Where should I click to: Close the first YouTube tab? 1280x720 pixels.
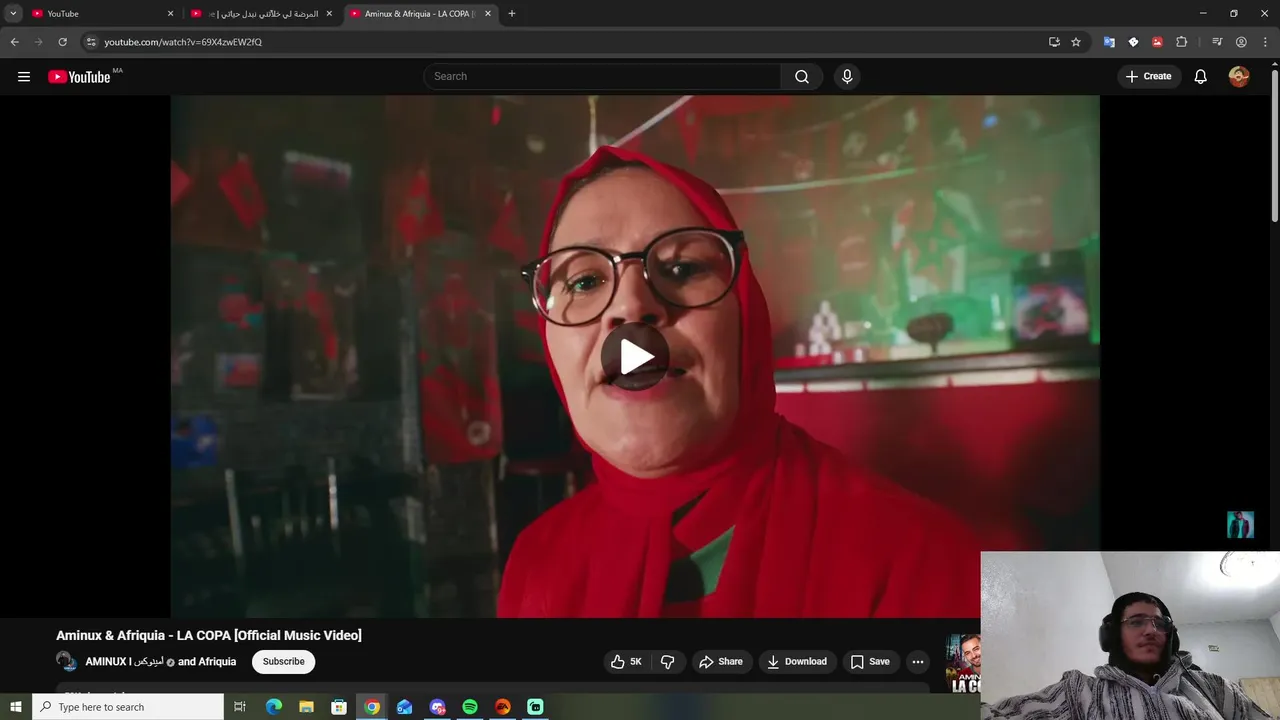170,14
